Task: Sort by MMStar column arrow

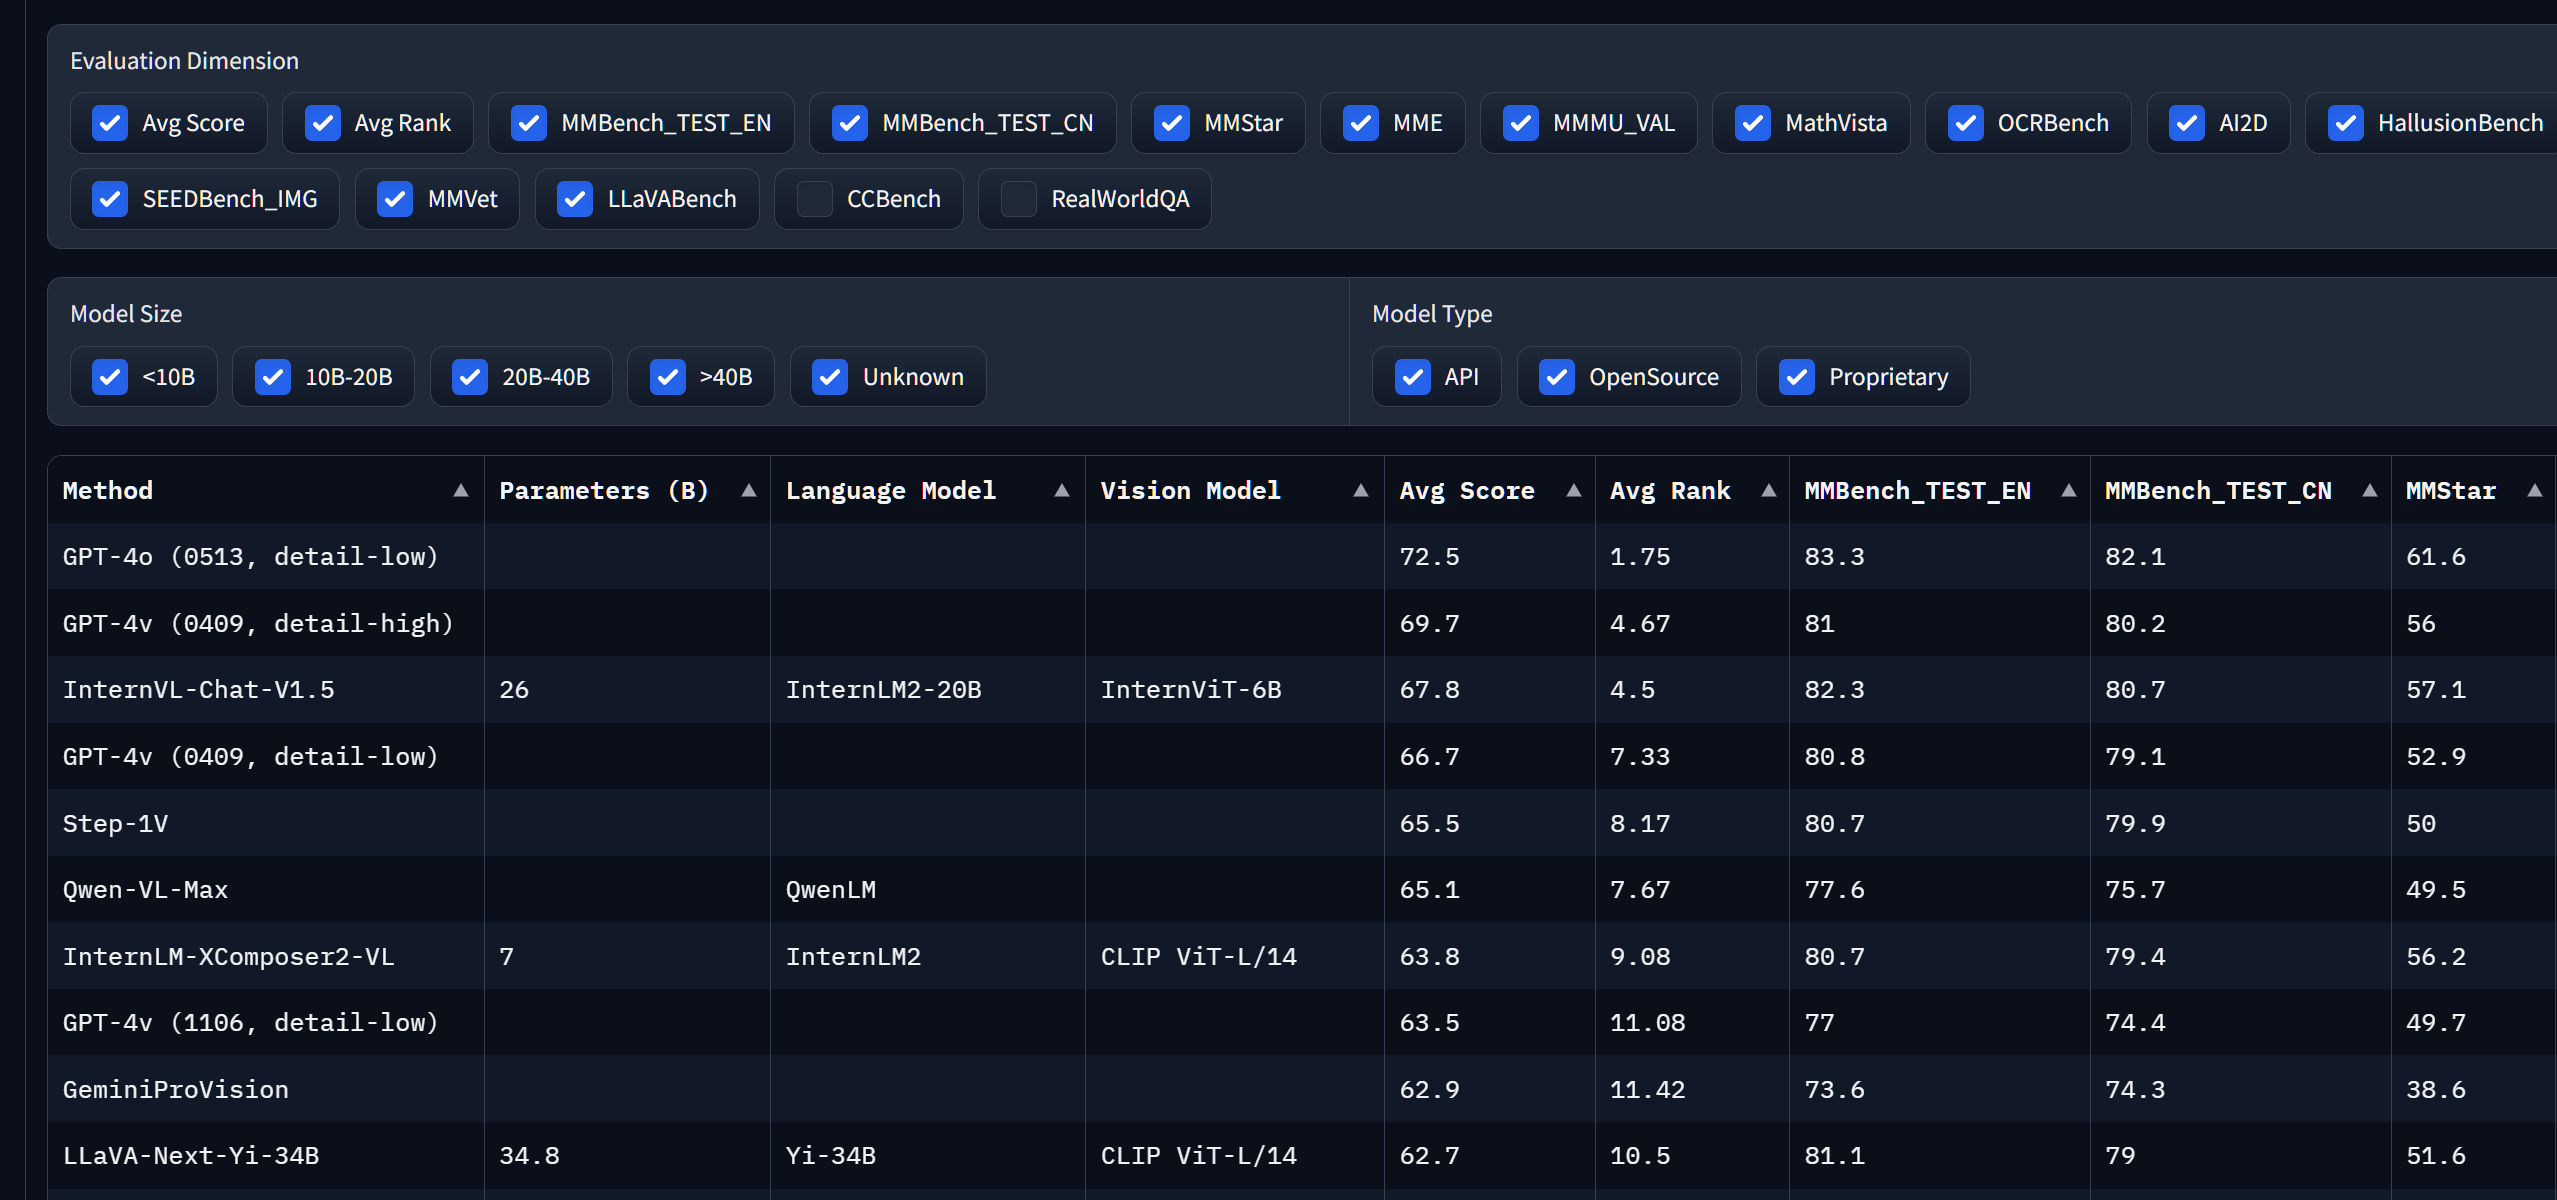Action: click(2535, 490)
